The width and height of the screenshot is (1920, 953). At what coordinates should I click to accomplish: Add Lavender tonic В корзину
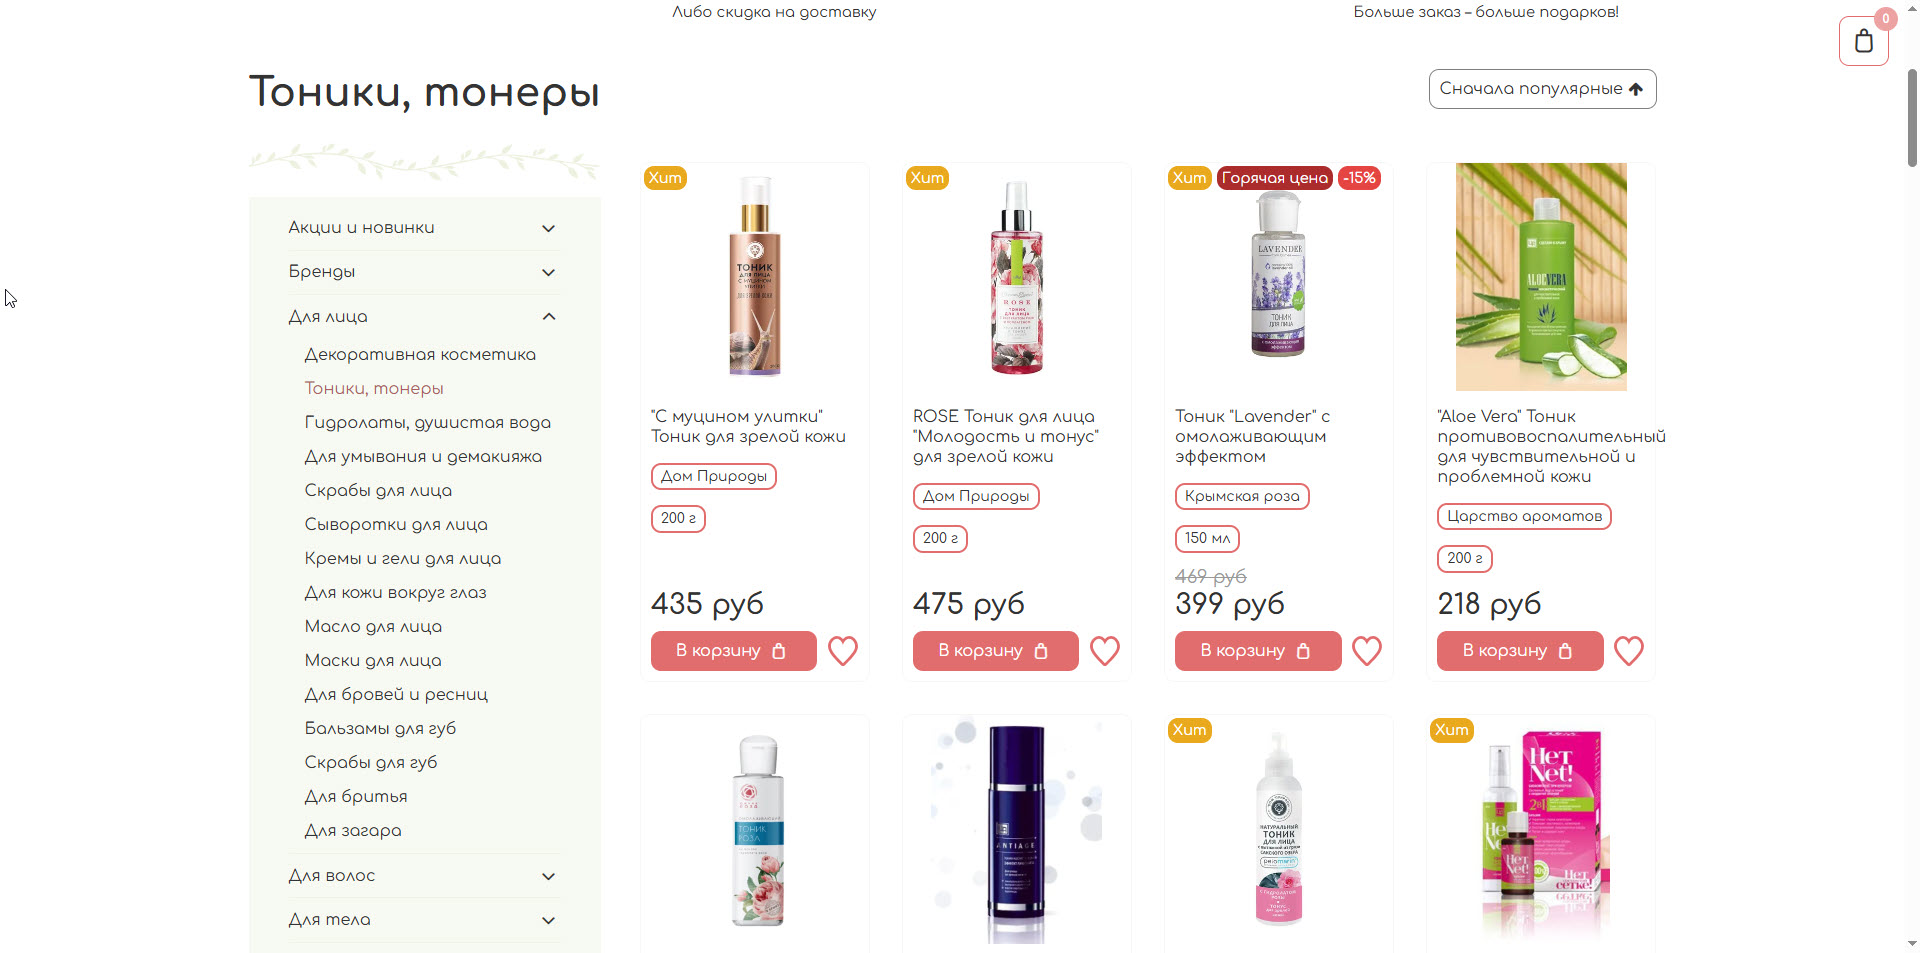1258,651
